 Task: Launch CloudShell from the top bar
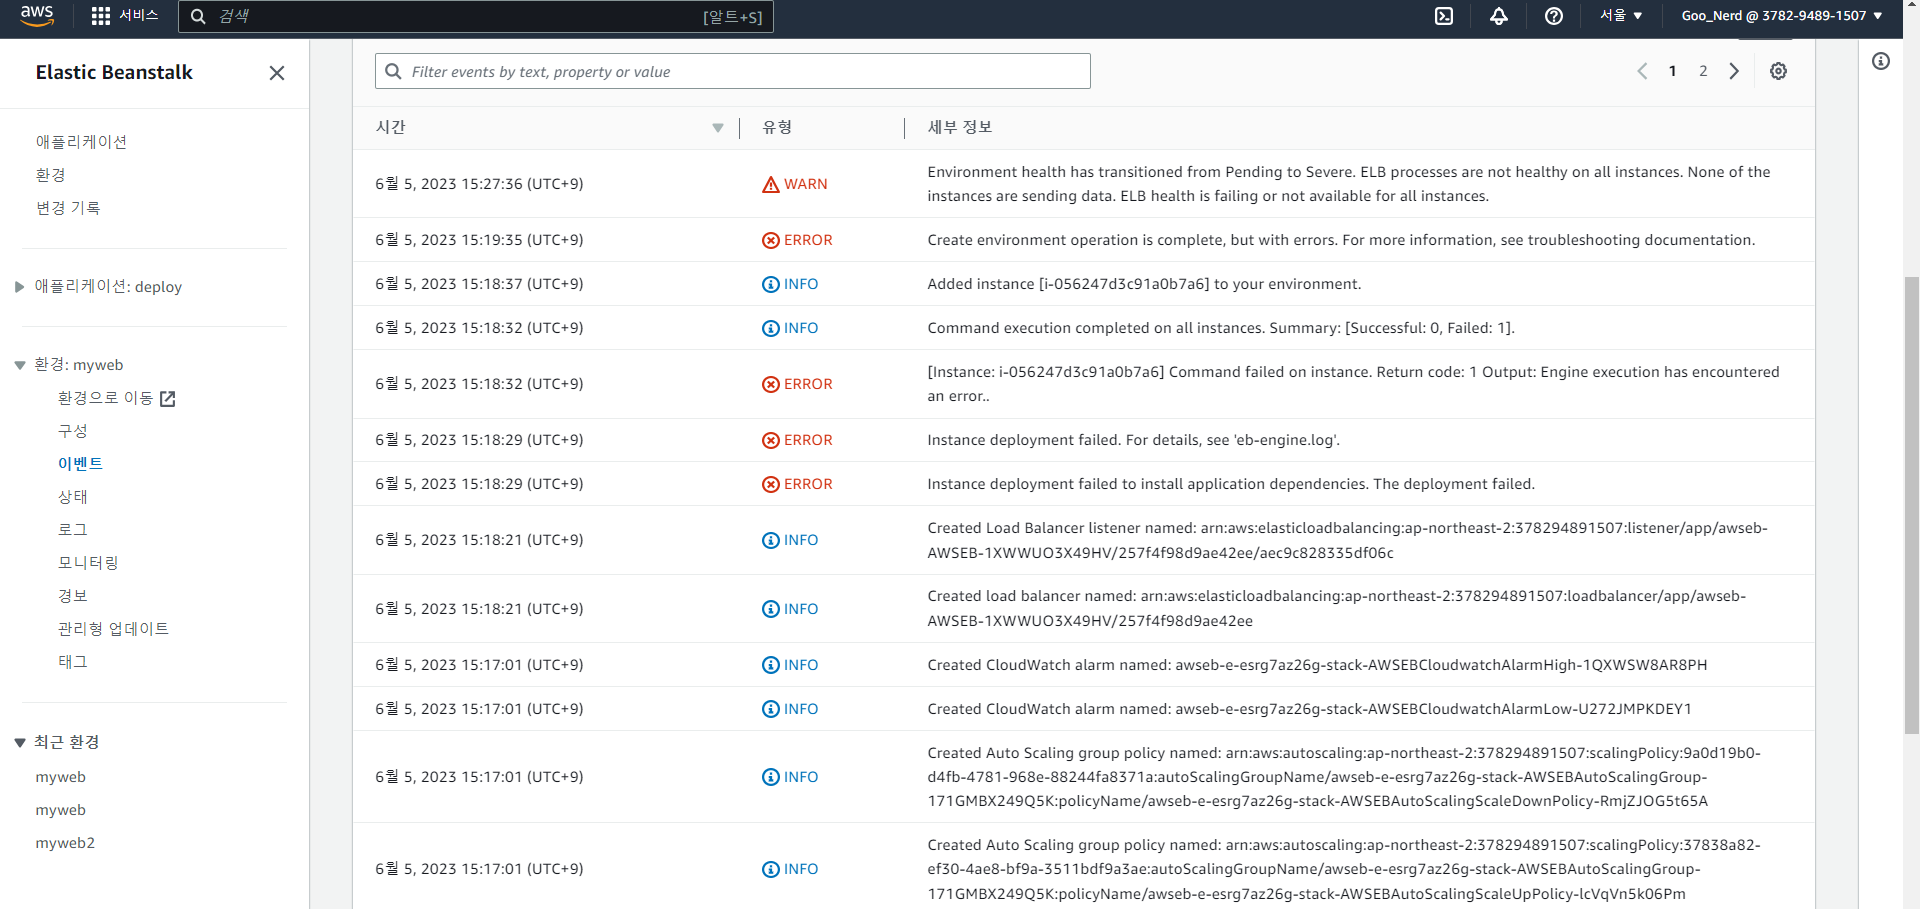pyautogui.click(x=1443, y=16)
